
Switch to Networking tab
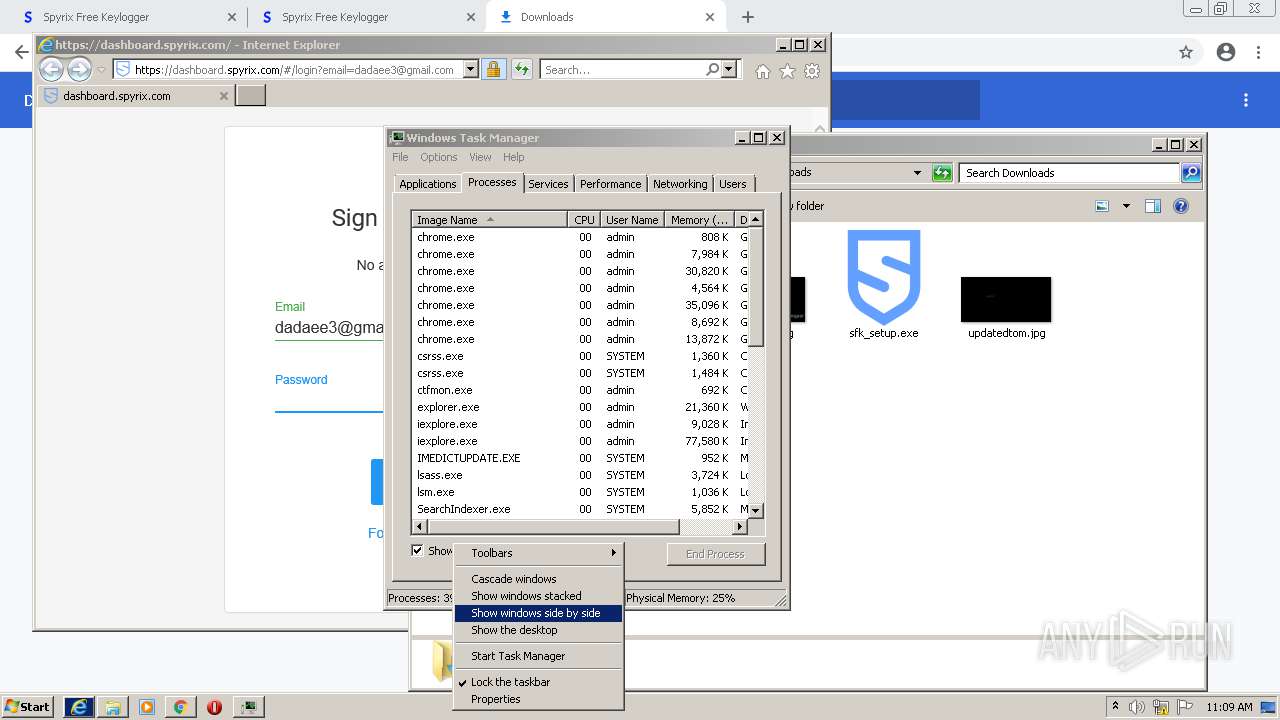[x=680, y=184]
